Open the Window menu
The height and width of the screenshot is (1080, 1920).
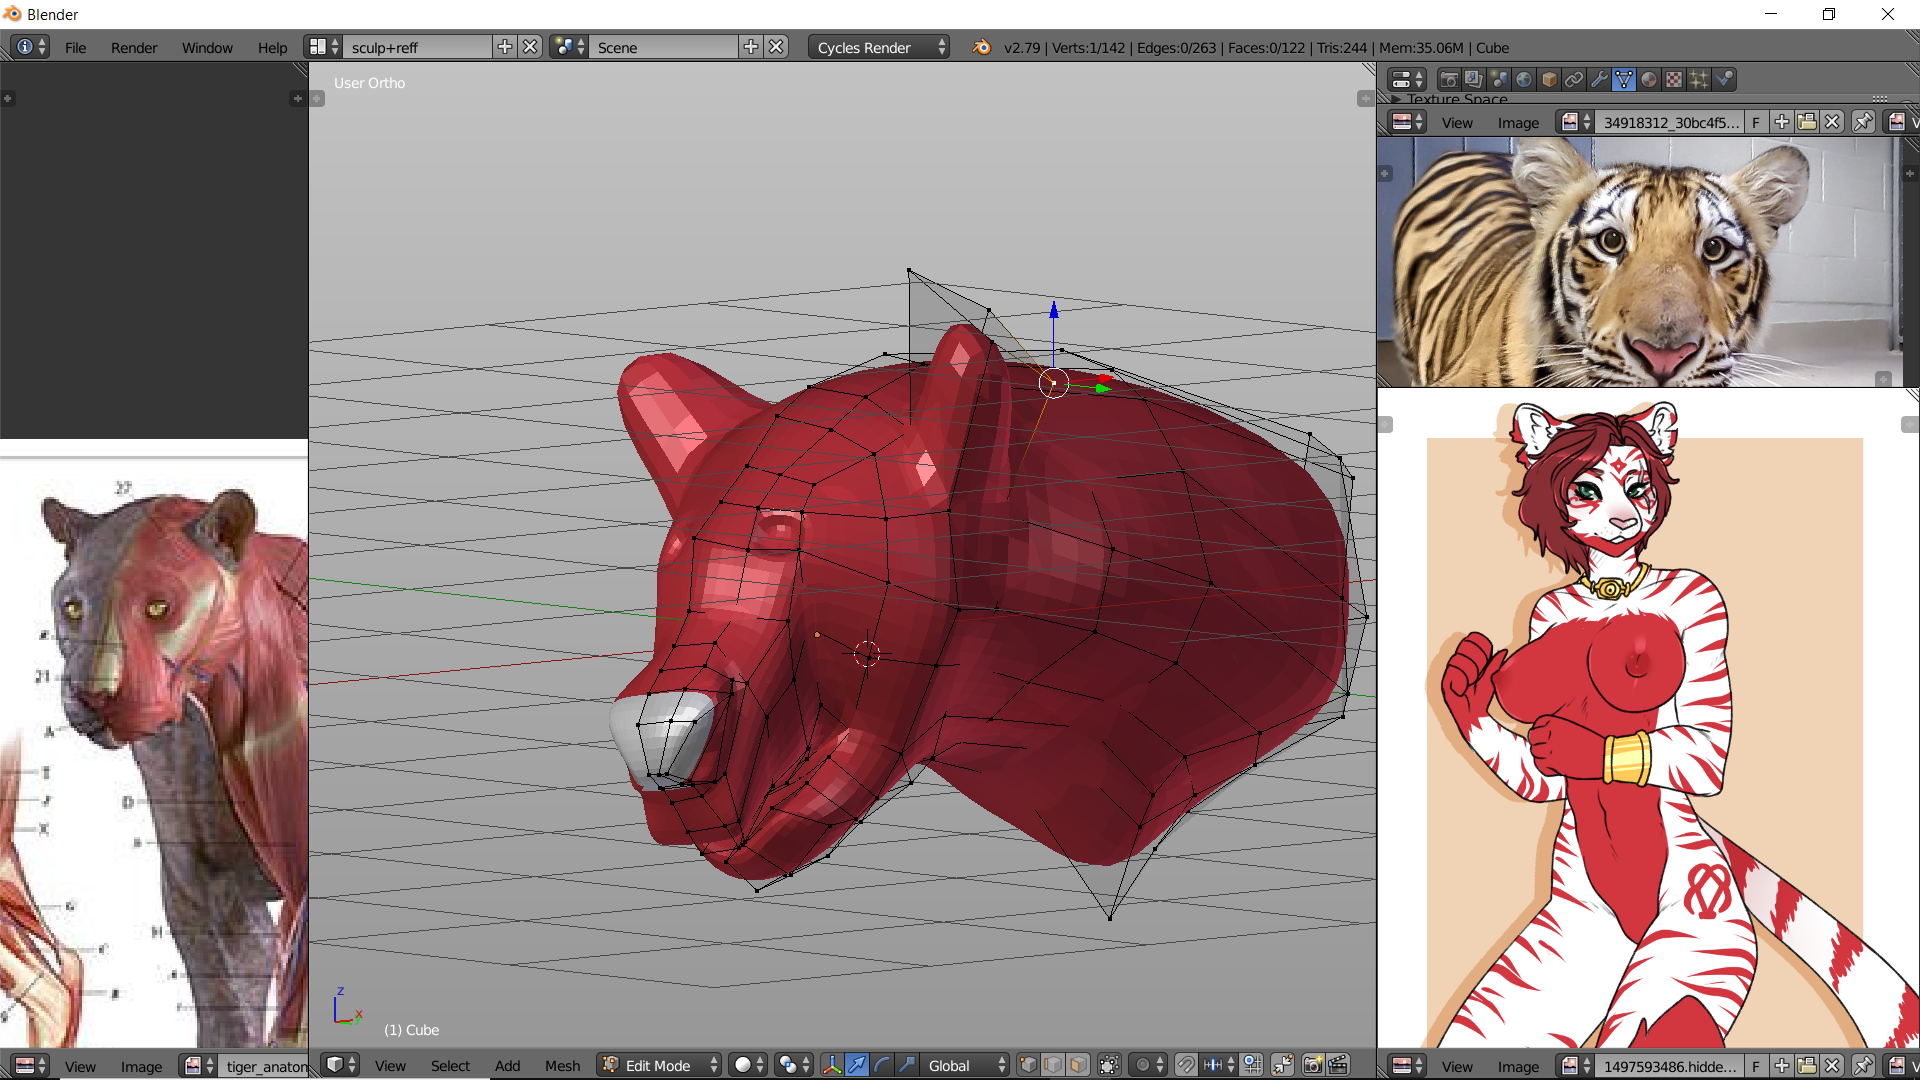(207, 47)
